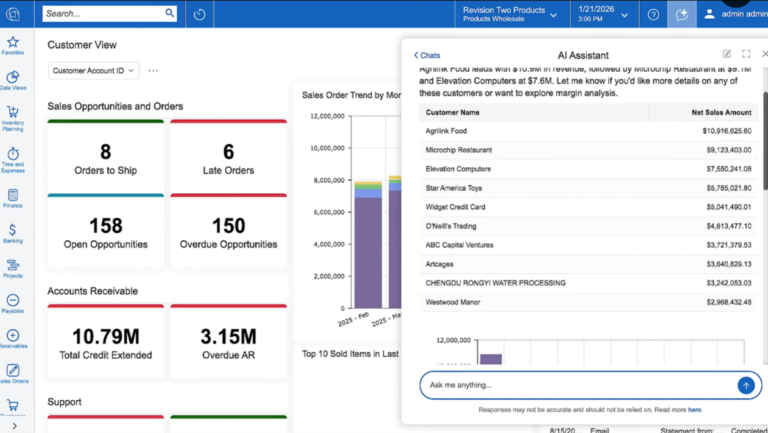Open Banking in the sidebar

pyautogui.click(x=13, y=234)
